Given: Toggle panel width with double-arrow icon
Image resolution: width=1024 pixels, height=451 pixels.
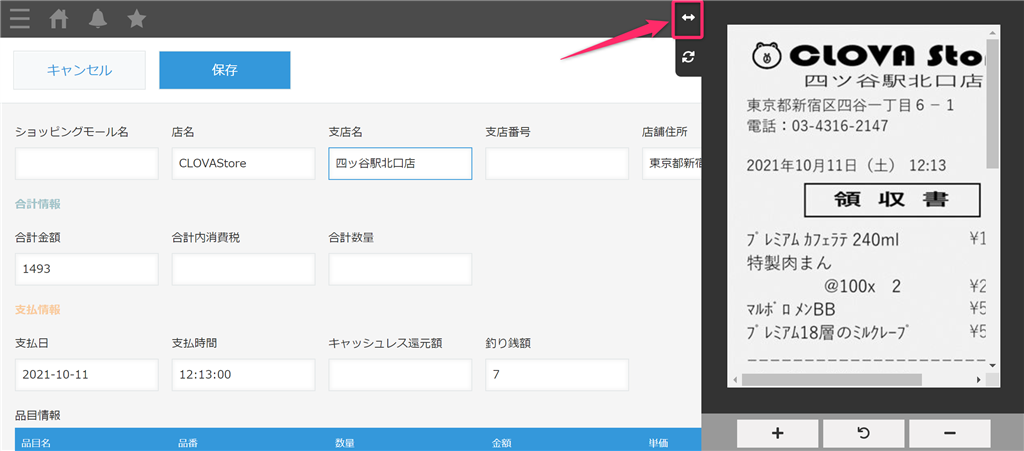Looking at the screenshot, I should 688,18.
